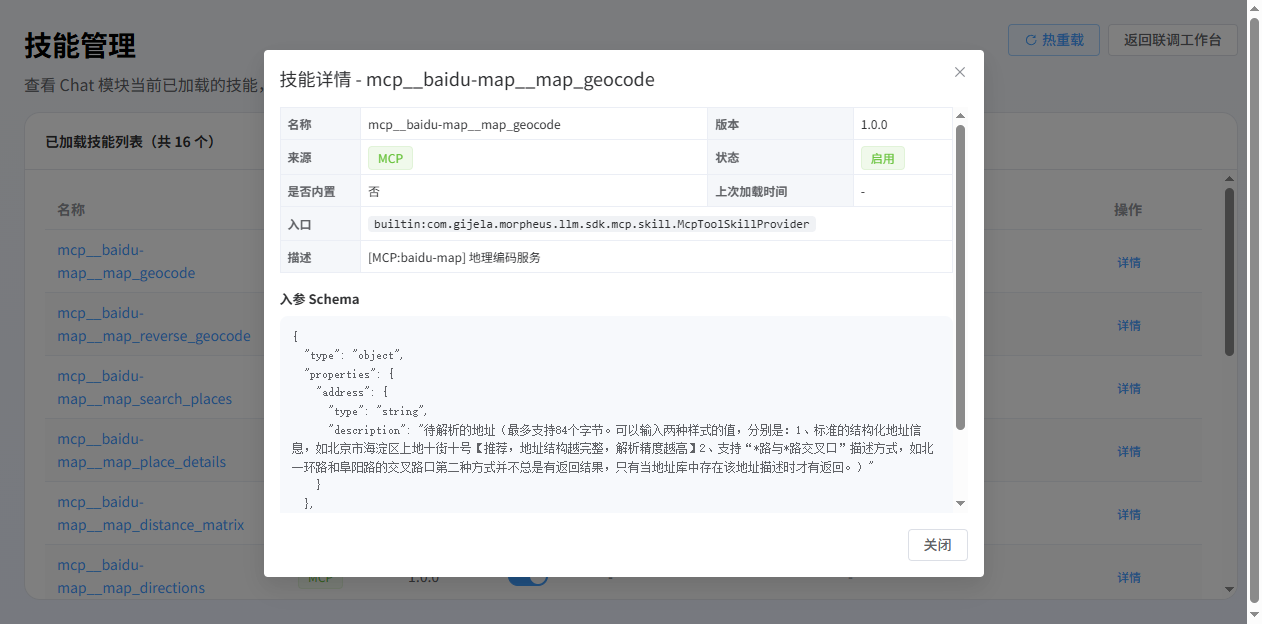Viewport: 1262px width, 624px height.
Task: Click 详情 for the map_directions row
Action: [1129, 578]
